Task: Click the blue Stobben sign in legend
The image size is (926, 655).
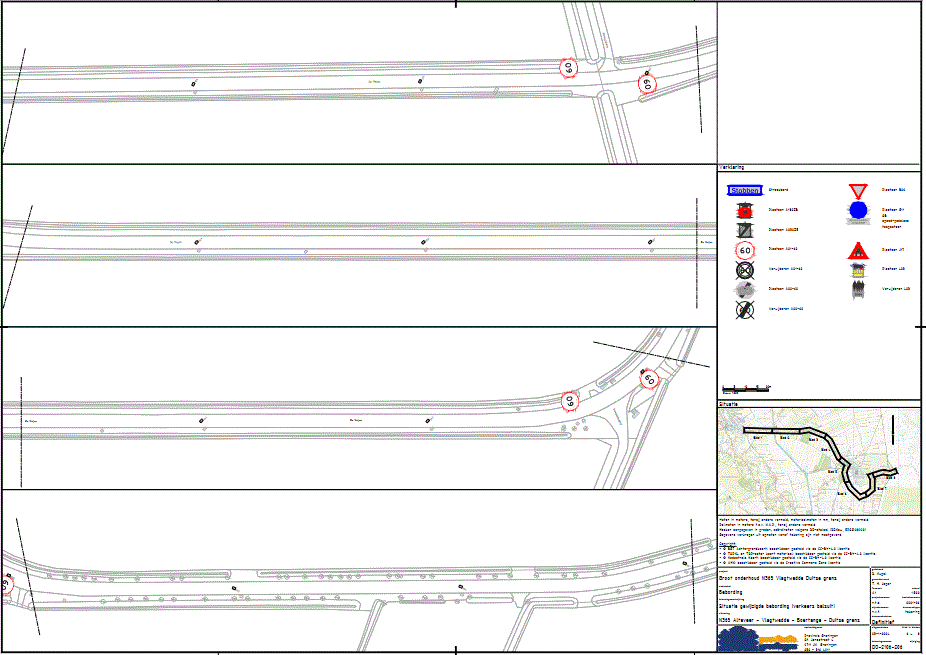Action: click(x=745, y=190)
